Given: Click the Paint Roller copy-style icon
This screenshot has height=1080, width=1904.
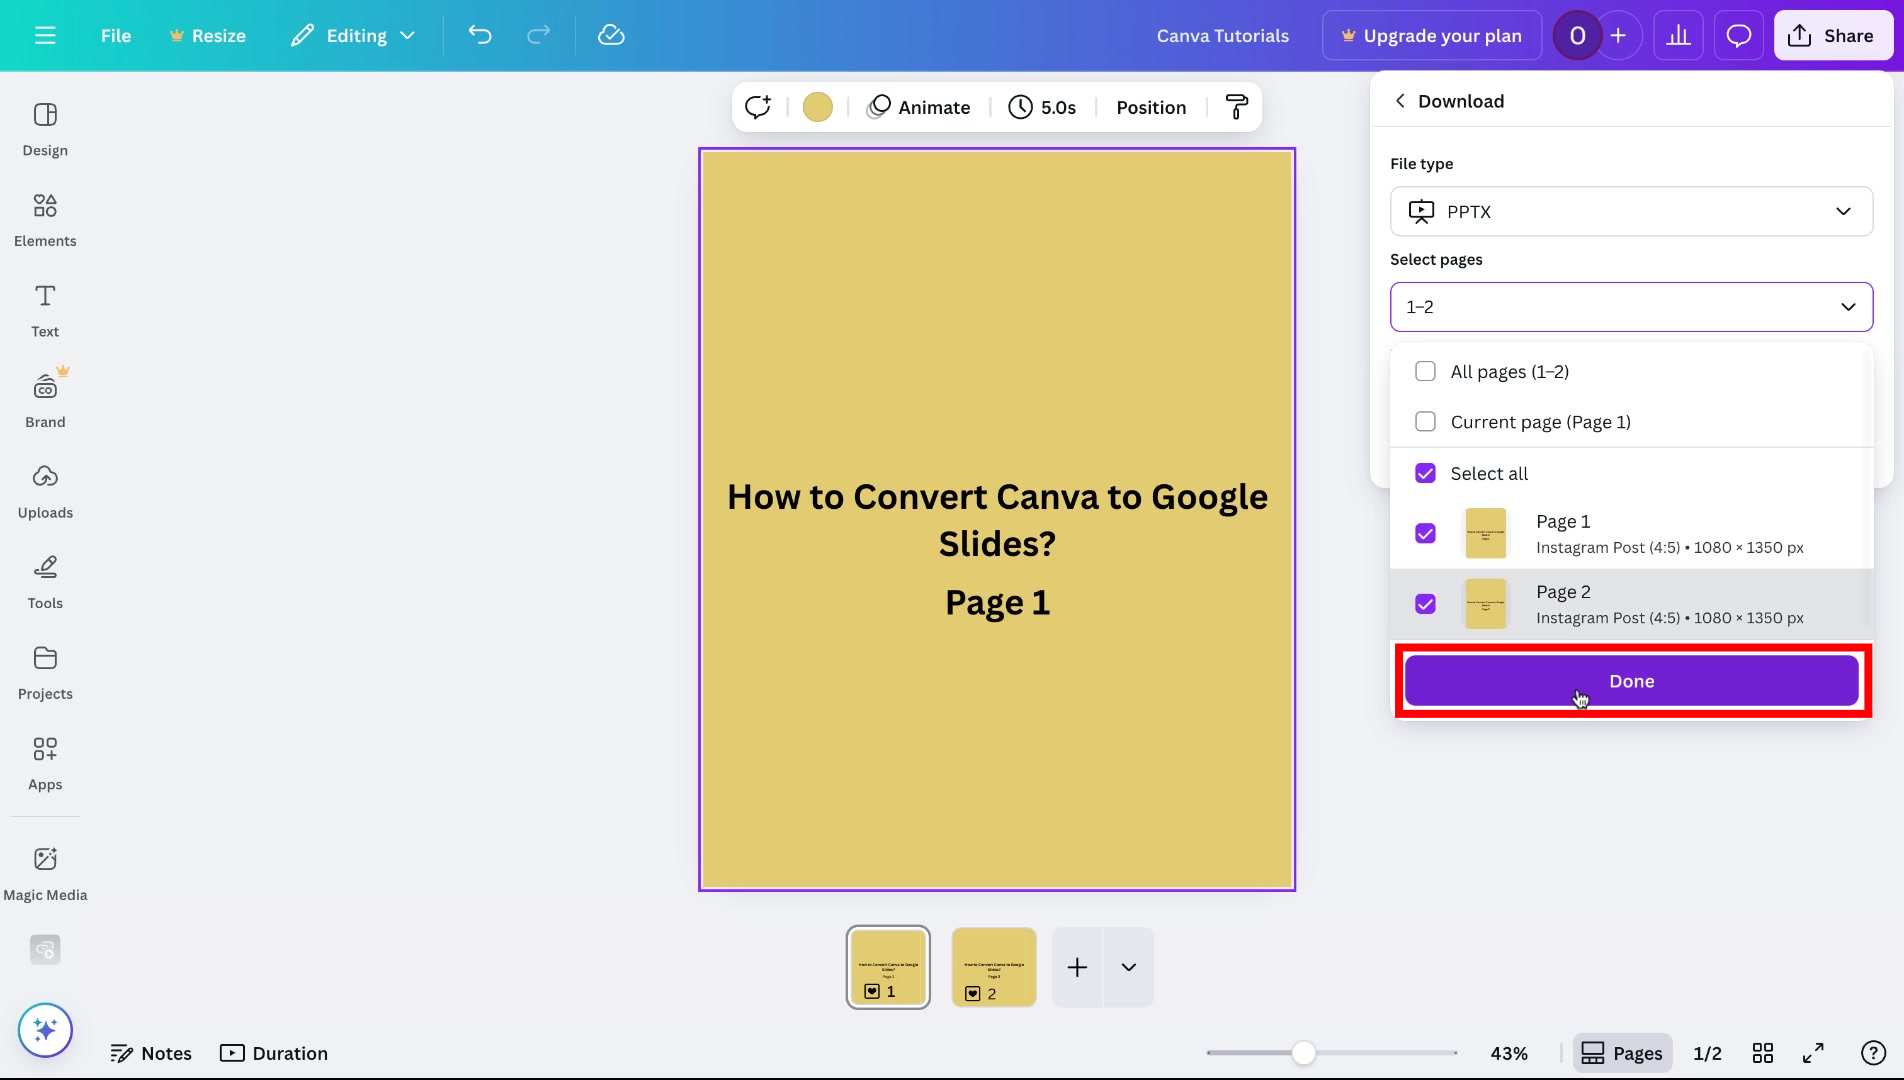Looking at the screenshot, I should click(1236, 106).
